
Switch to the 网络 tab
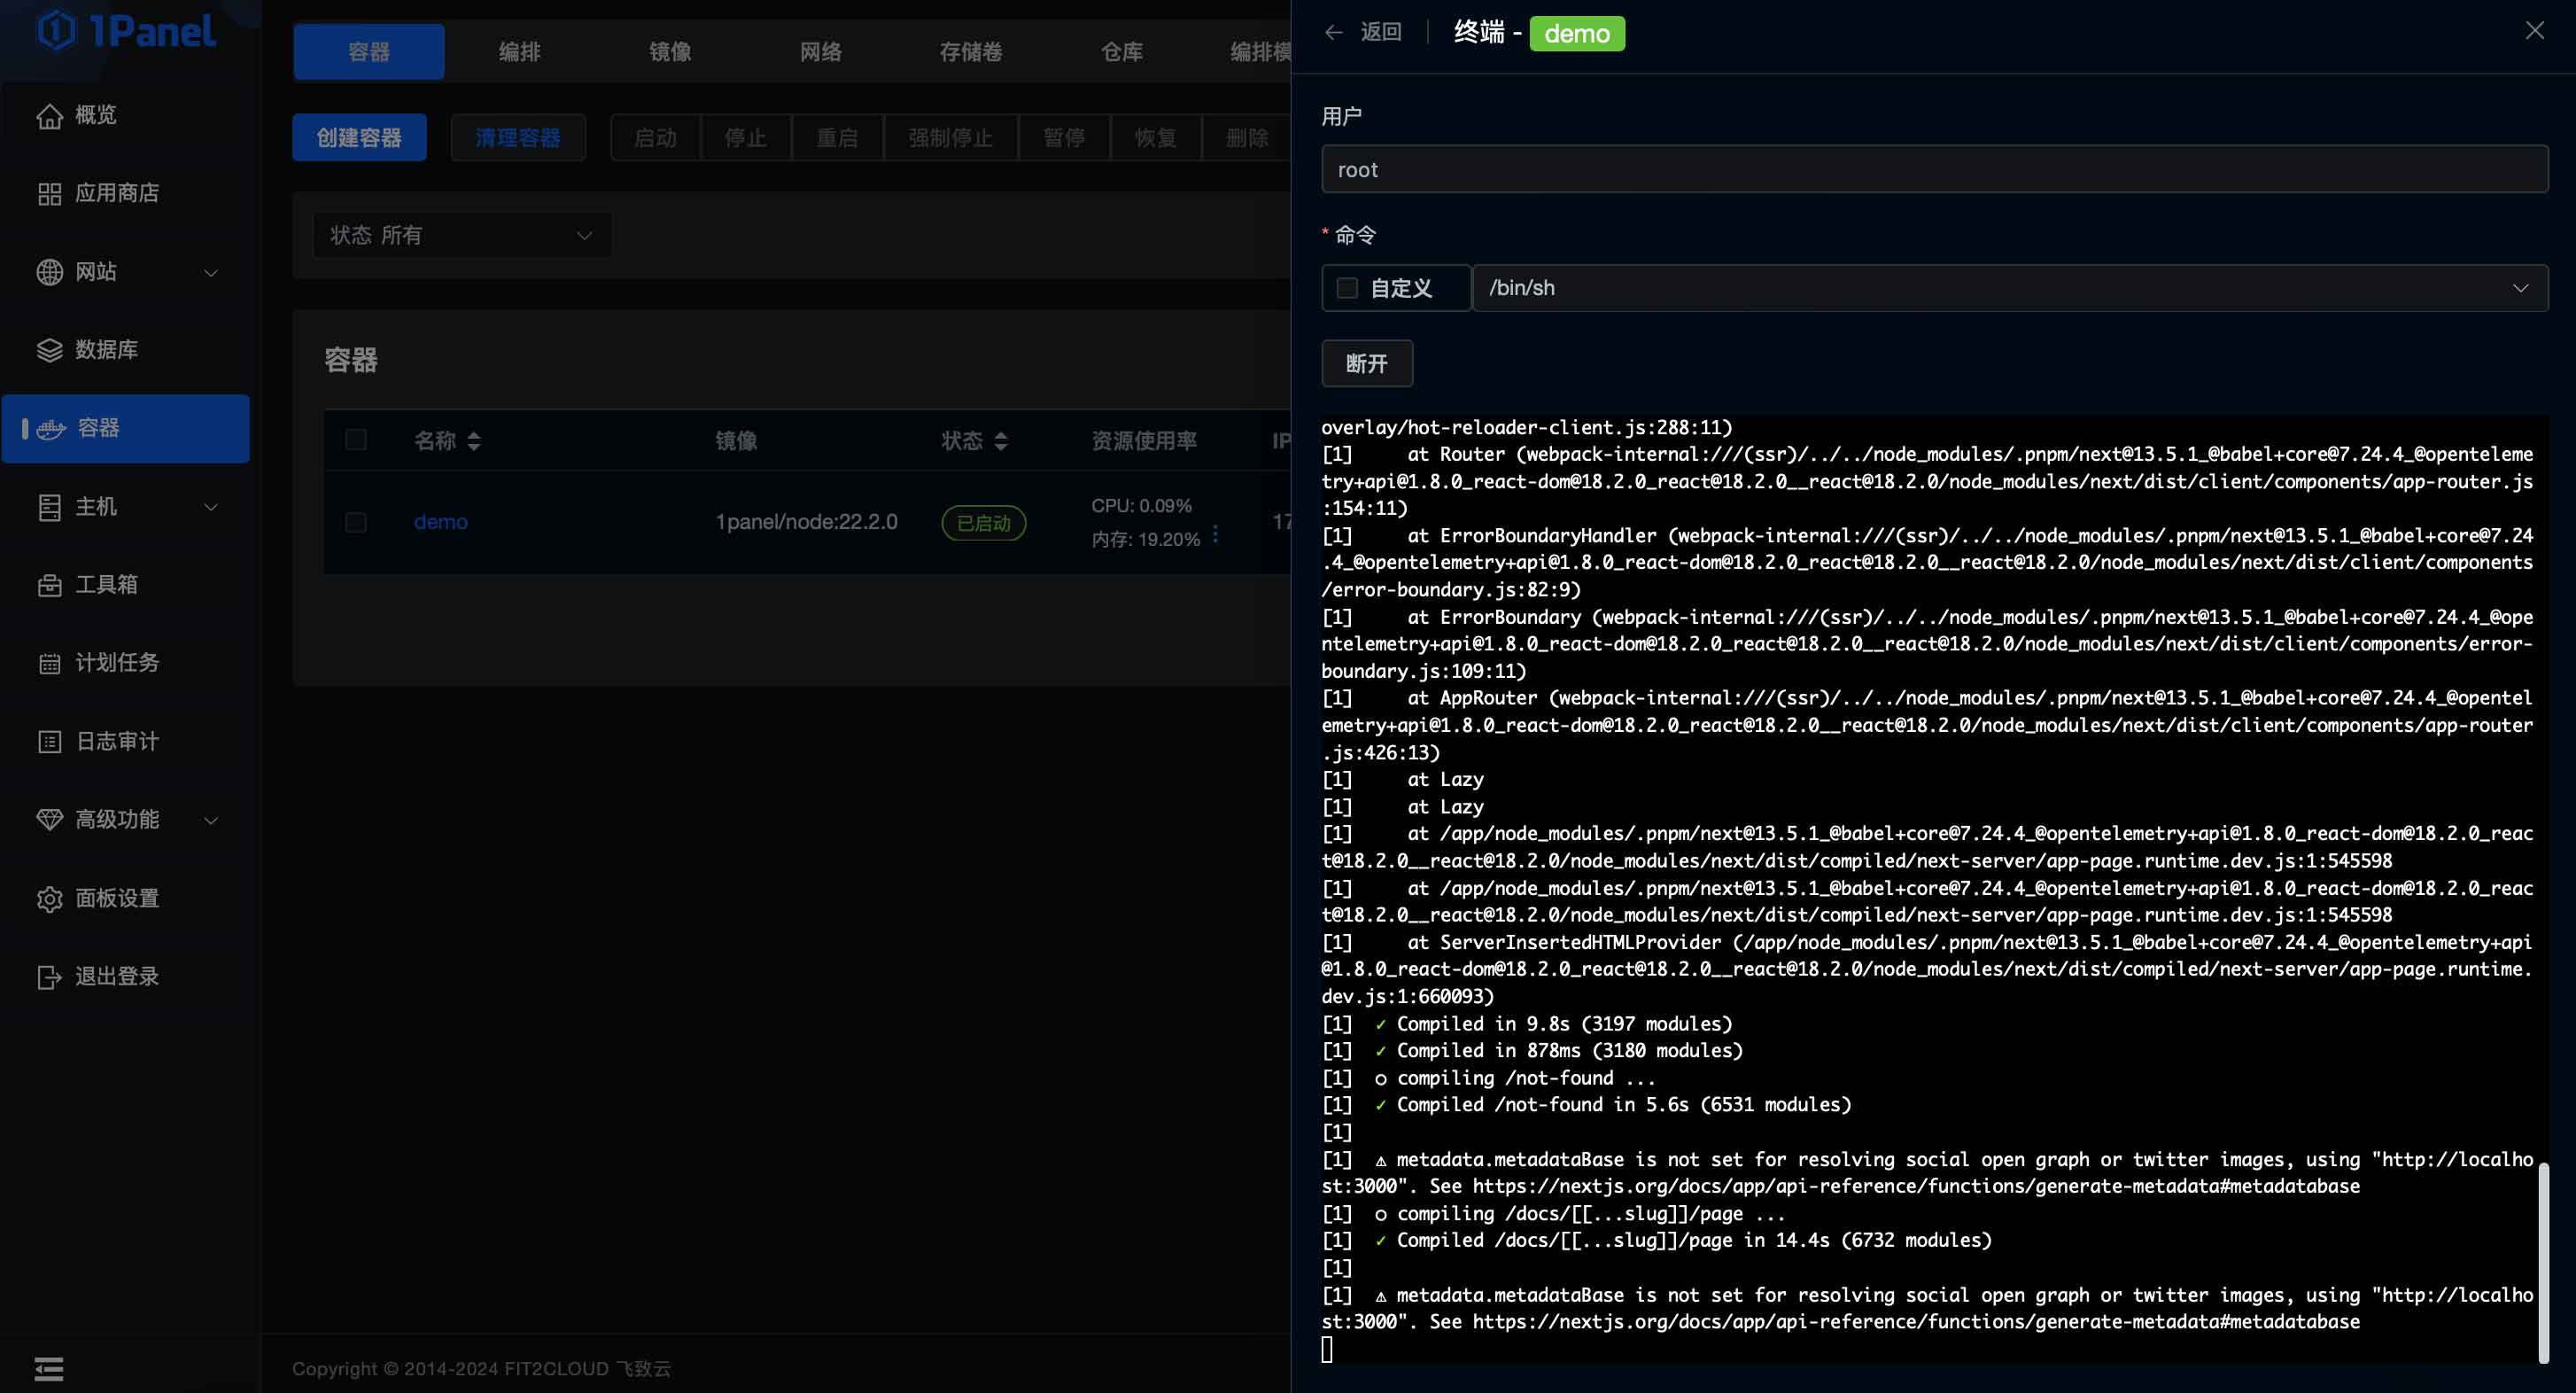pos(821,52)
